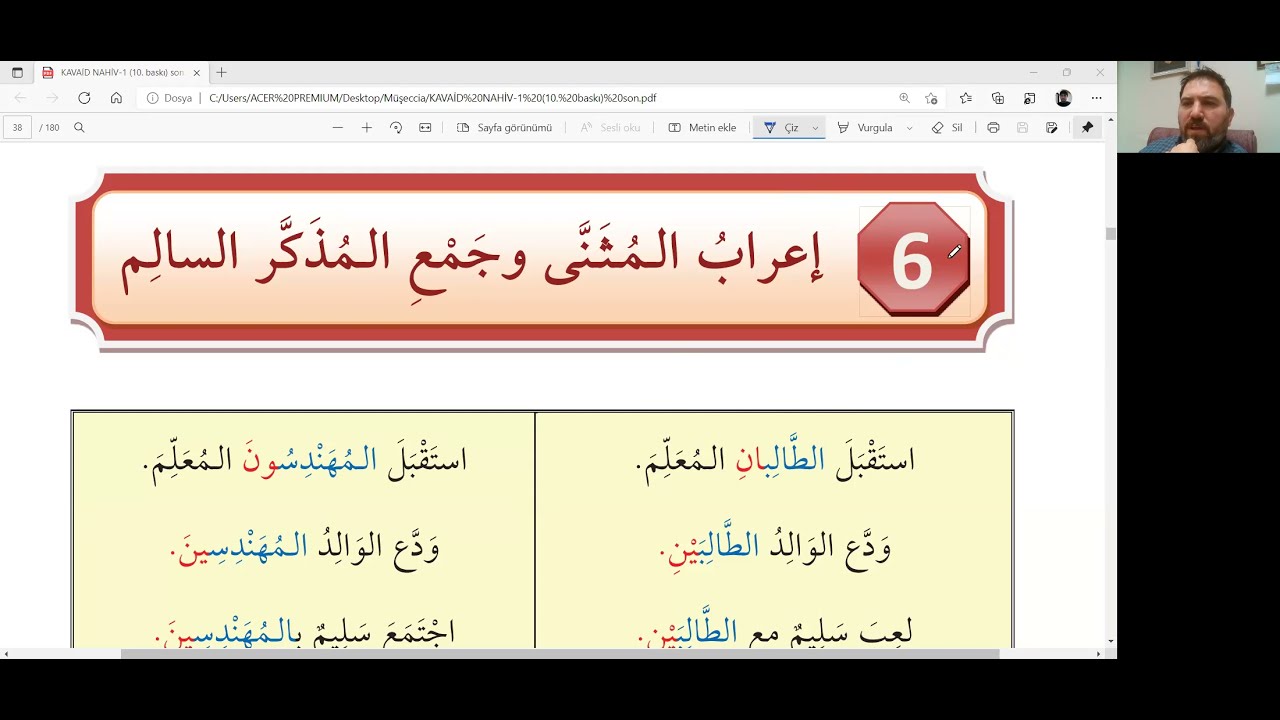Image resolution: width=1280 pixels, height=720 pixels.
Task: Open PDF search magnifier
Action: [x=79, y=128]
